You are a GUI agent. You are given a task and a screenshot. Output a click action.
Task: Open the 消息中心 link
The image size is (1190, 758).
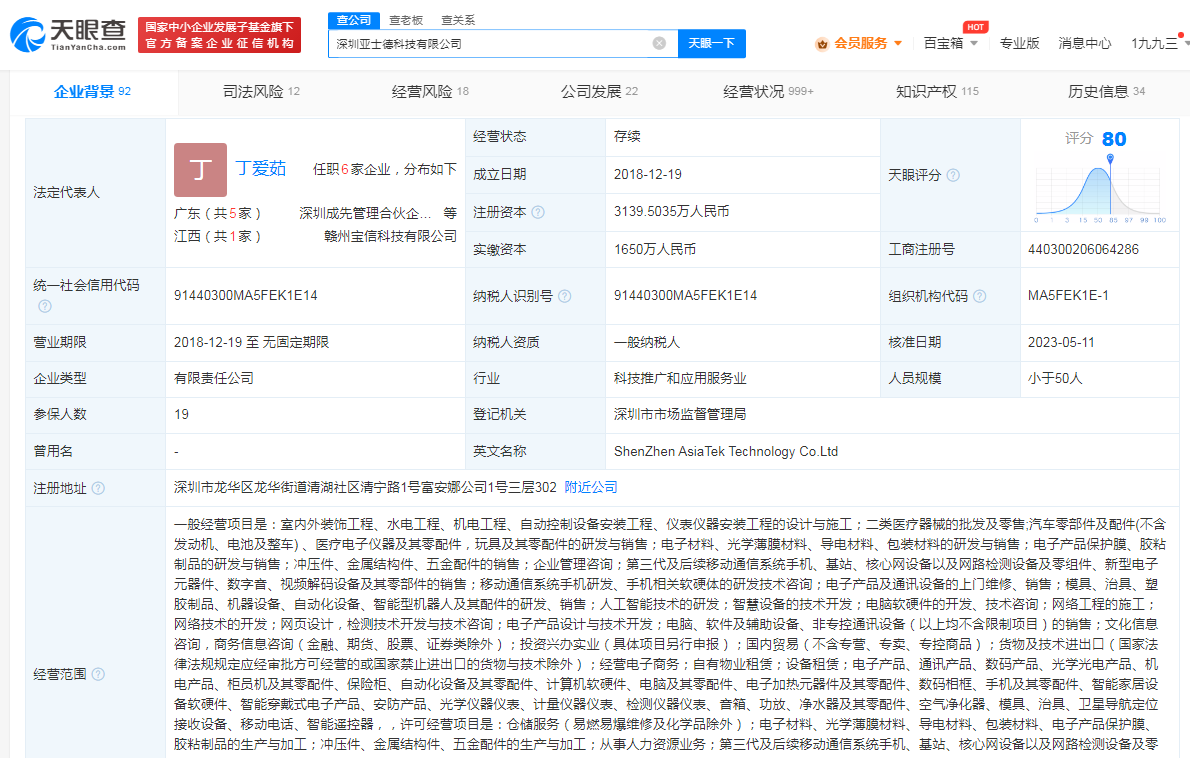coord(1085,43)
